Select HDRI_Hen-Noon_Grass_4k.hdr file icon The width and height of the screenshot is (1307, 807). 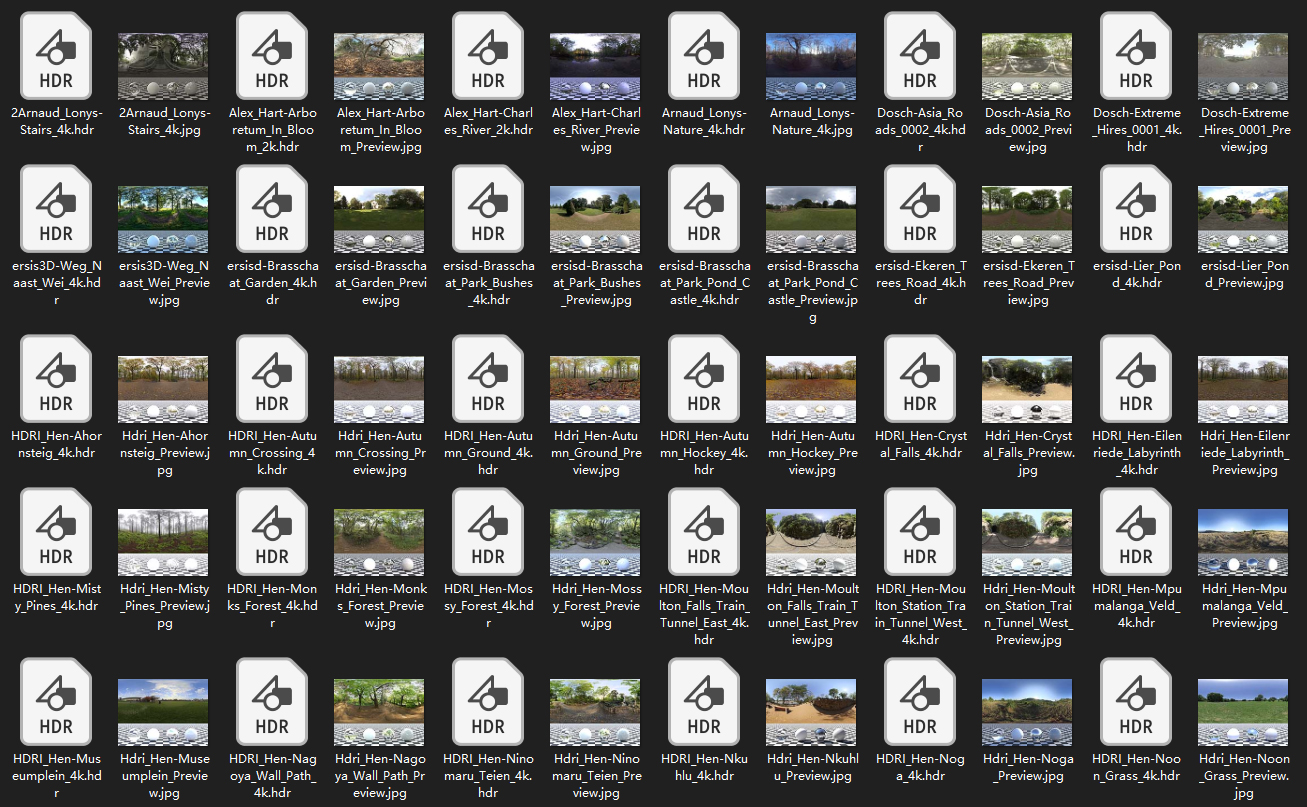coord(1136,703)
